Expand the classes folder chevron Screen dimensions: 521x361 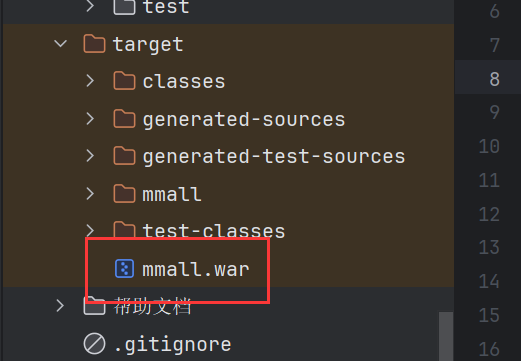[x=90, y=81]
